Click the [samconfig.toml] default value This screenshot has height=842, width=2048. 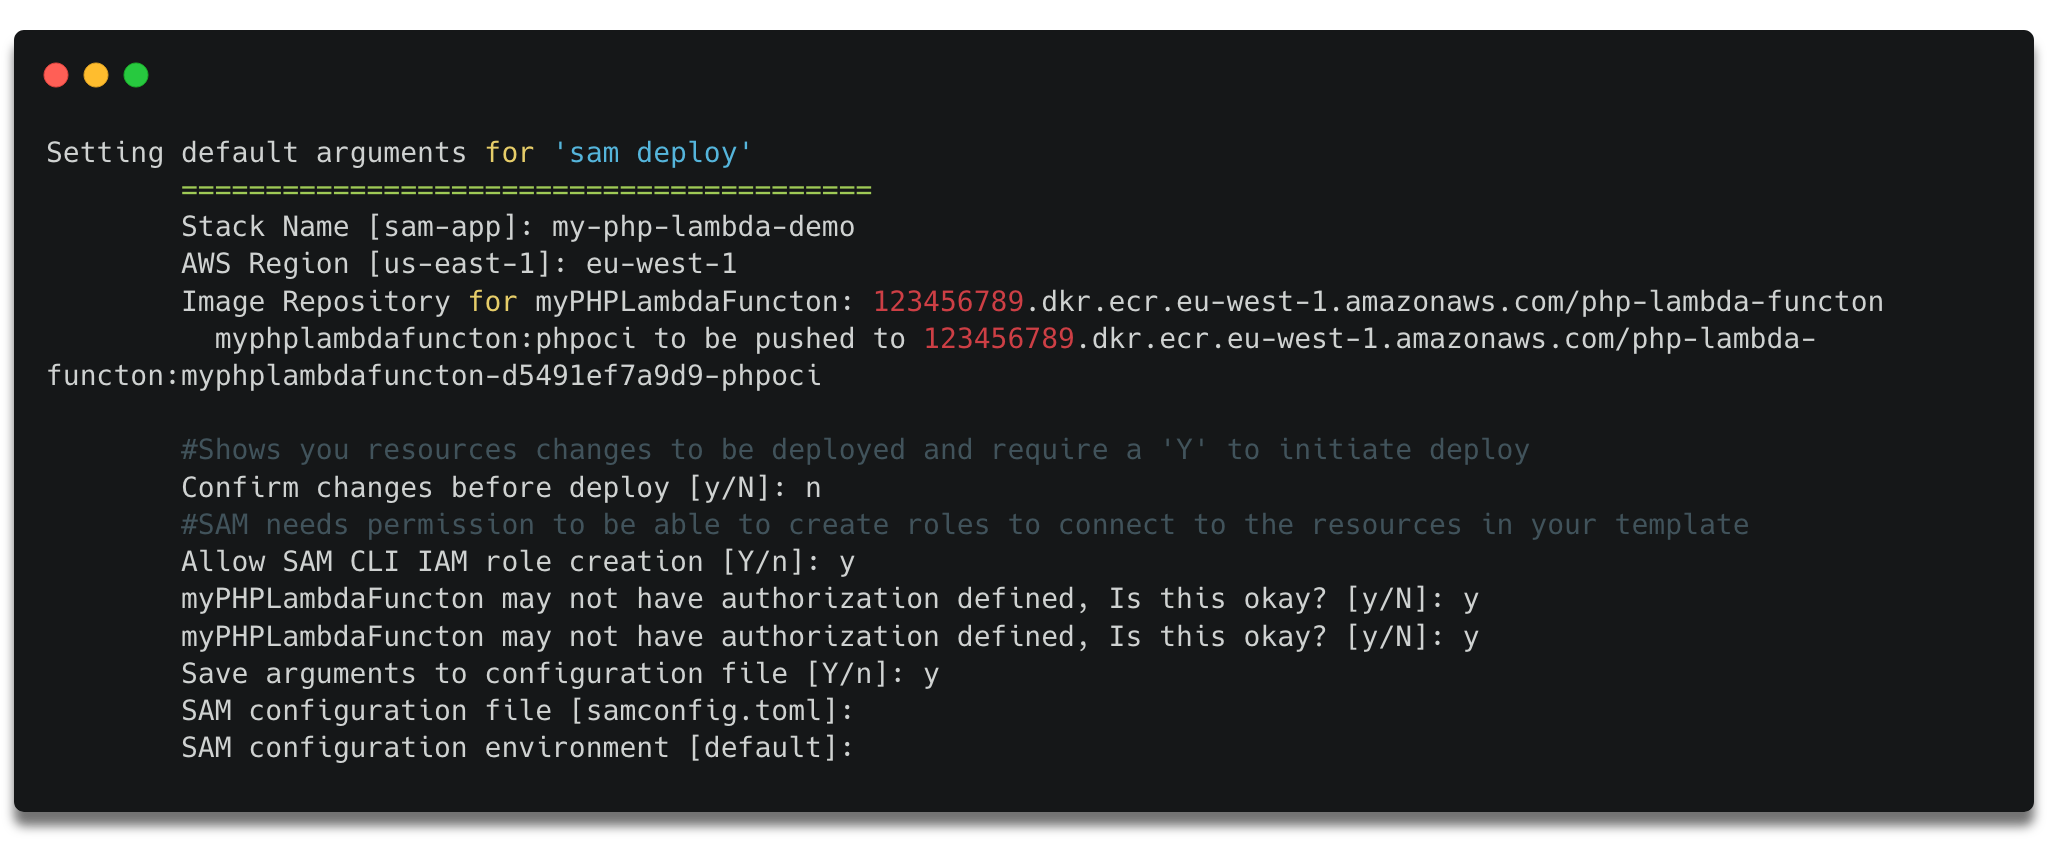[703, 711]
